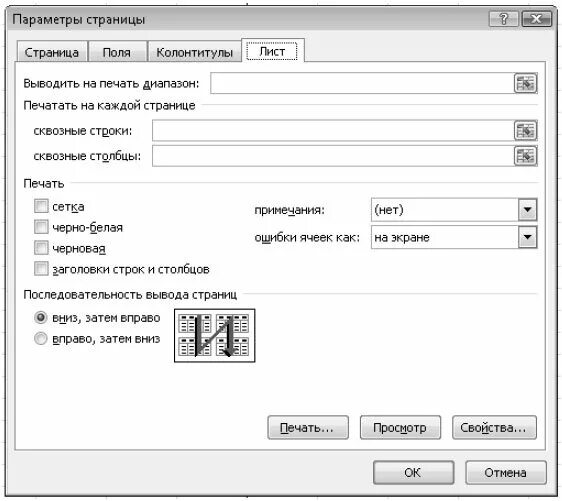The height and width of the screenshot is (501, 562).
Task: Confirm with the OK button
Action: pos(413,472)
